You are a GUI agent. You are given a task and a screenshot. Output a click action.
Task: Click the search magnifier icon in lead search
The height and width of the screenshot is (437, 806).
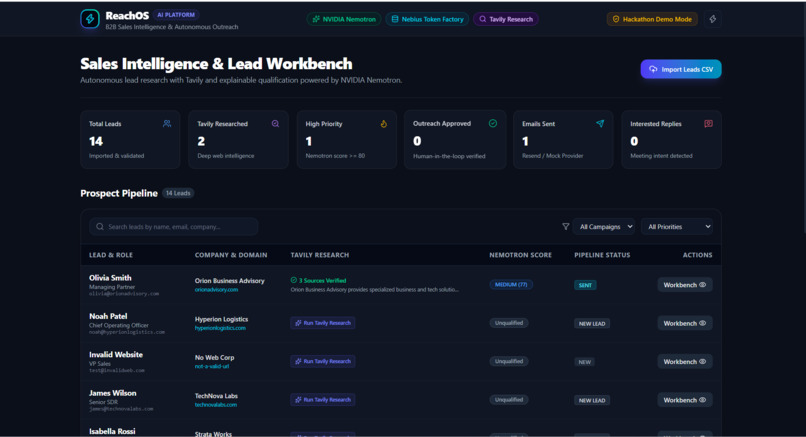click(100, 226)
